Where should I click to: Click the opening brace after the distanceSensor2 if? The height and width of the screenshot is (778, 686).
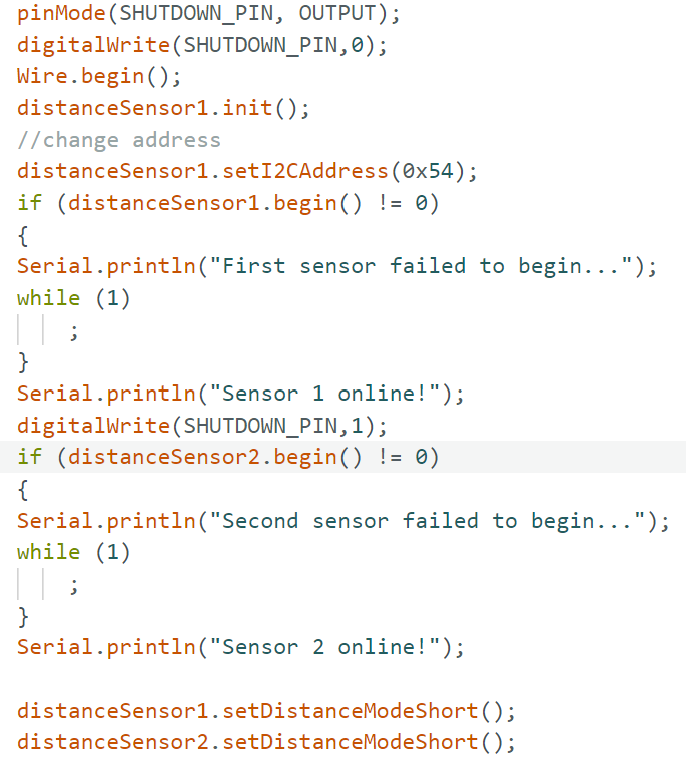pyautogui.click(x=23, y=490)
